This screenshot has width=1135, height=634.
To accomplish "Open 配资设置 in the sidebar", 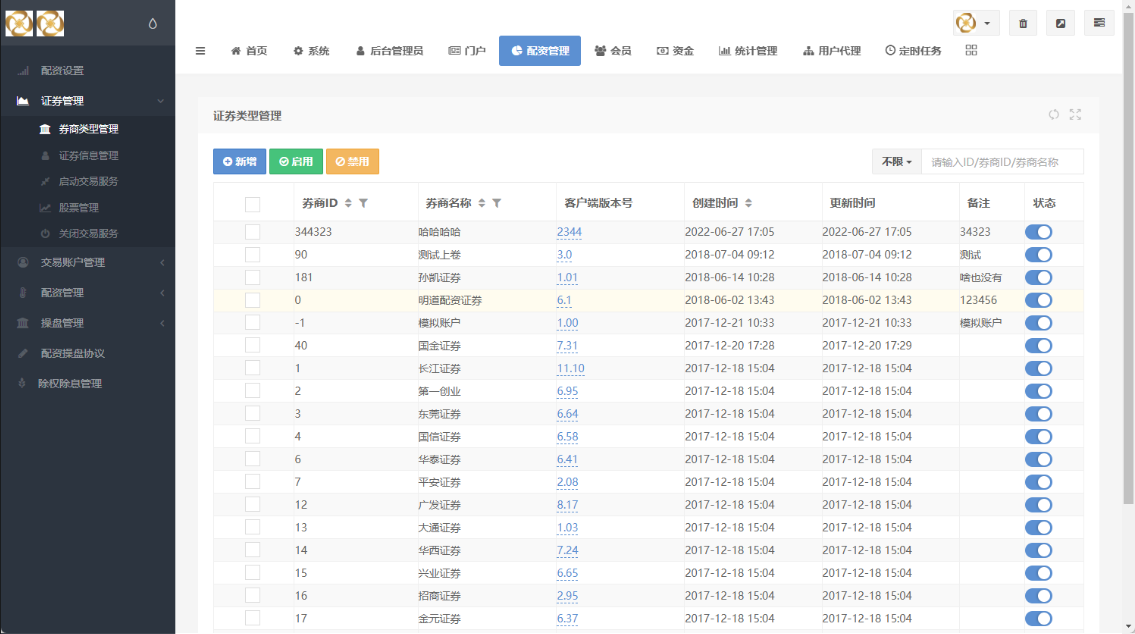I will (x=88, y=70).
